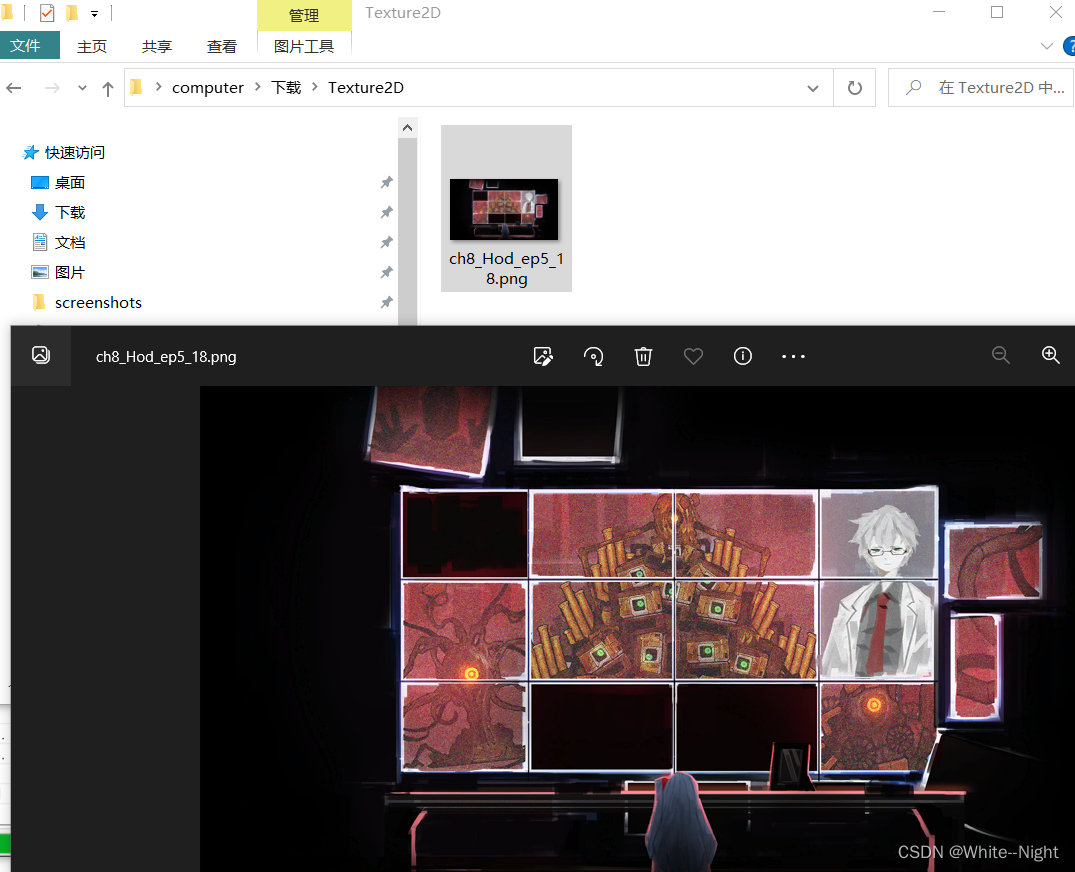
Task: Refresh the Texture2D folder view
Action: point(854,88)
